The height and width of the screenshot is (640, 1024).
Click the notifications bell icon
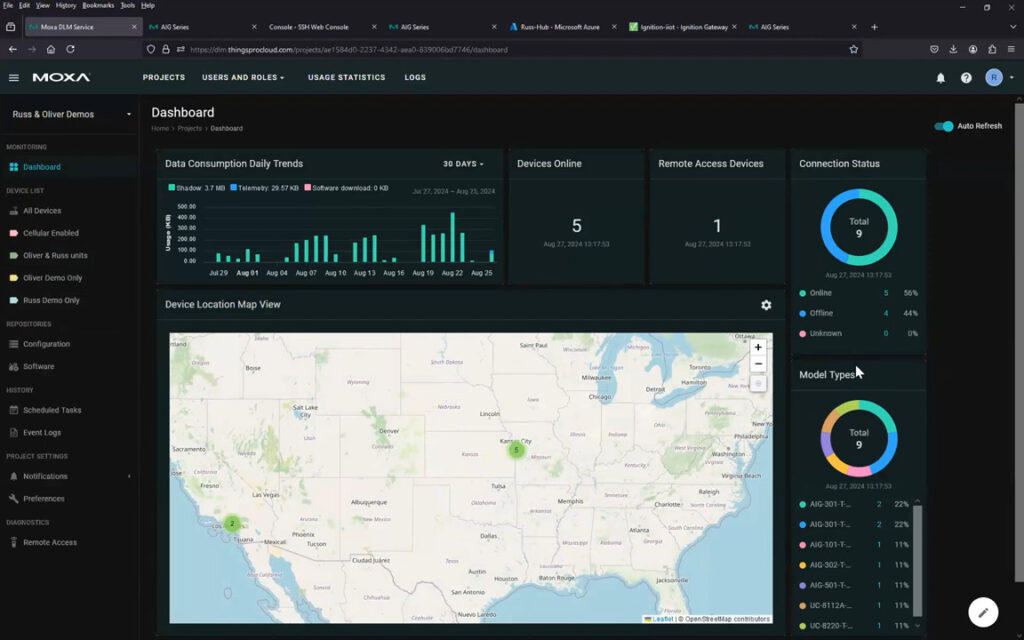click(x=940, y=77)
